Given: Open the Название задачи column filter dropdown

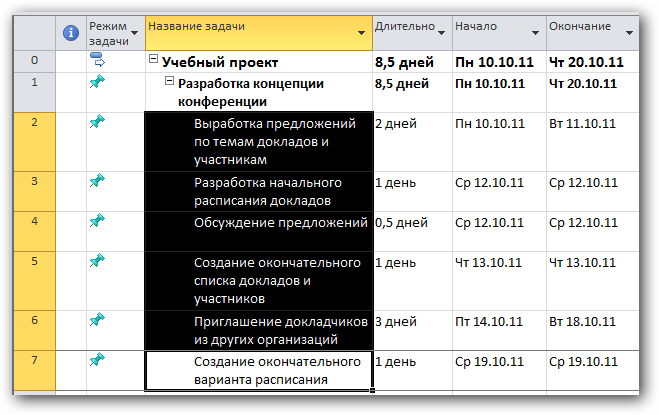Looking at the screenshot, I should point(361,33).
